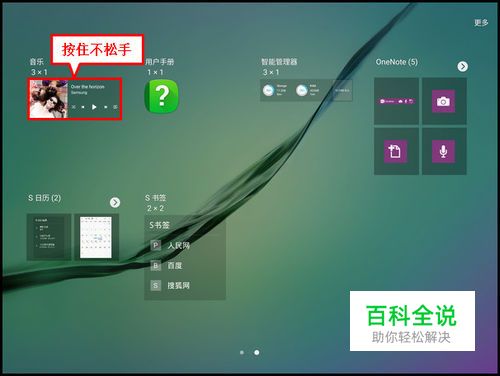Click the S 日历 (2) group label
The width and height of the screenshot is (500, 376).
tap(44, 198)
